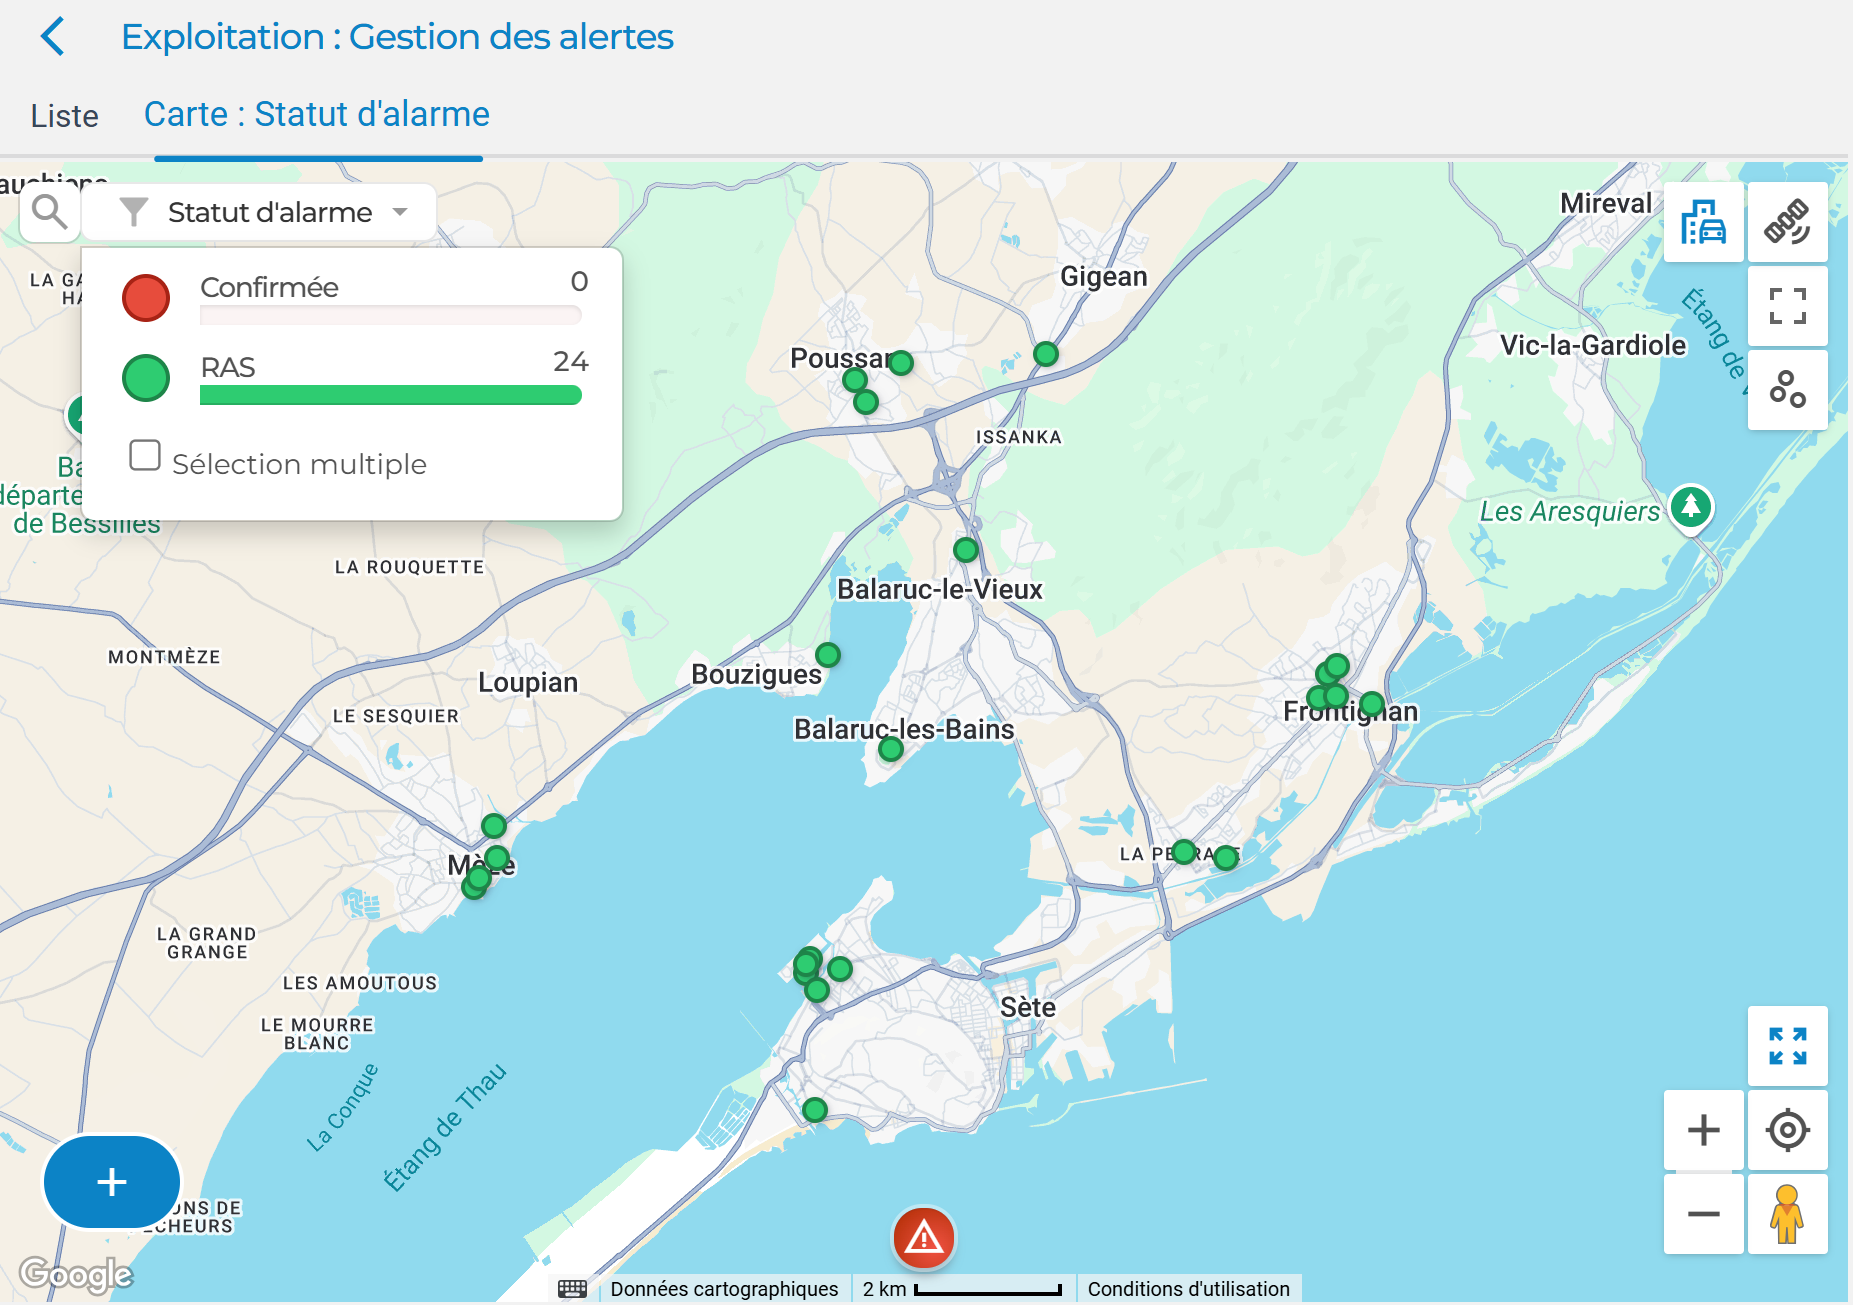Zoom out of the map
The image size is (1853, 1305).
pyautogui.click(x=1703, y=1214)
